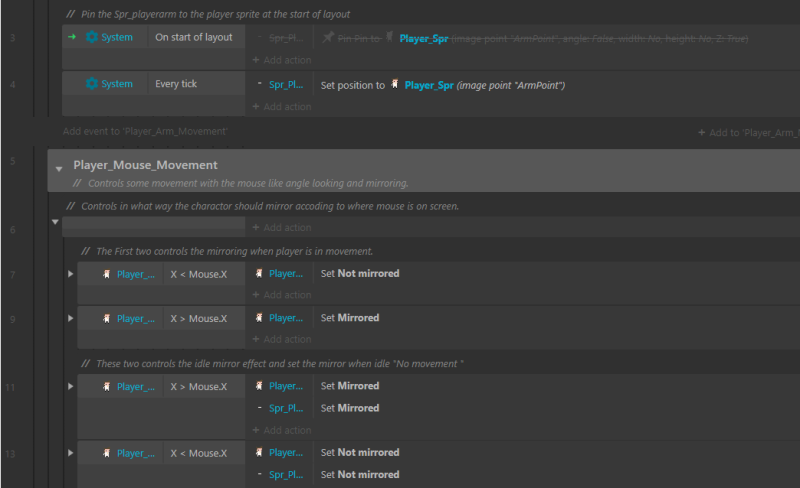Collapse the event 6 block arrow
The image size is (800, 488).
pyautogui.click(x=55, y=221)
